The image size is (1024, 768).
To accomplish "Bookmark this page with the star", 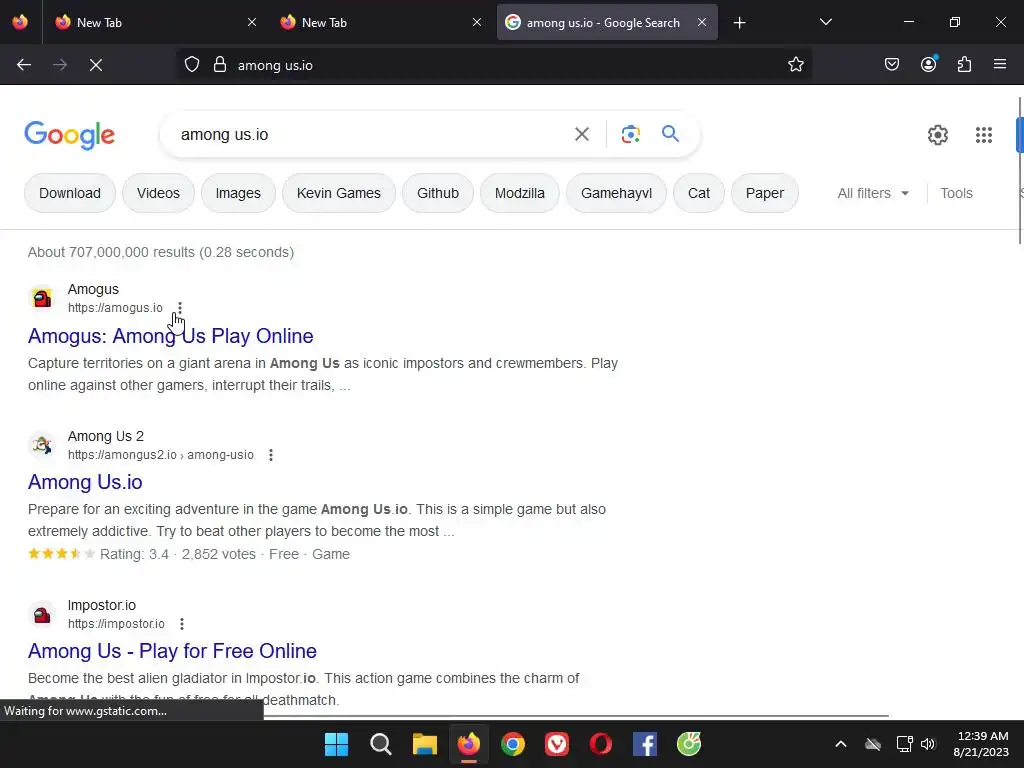I will [x=795, y=65].
